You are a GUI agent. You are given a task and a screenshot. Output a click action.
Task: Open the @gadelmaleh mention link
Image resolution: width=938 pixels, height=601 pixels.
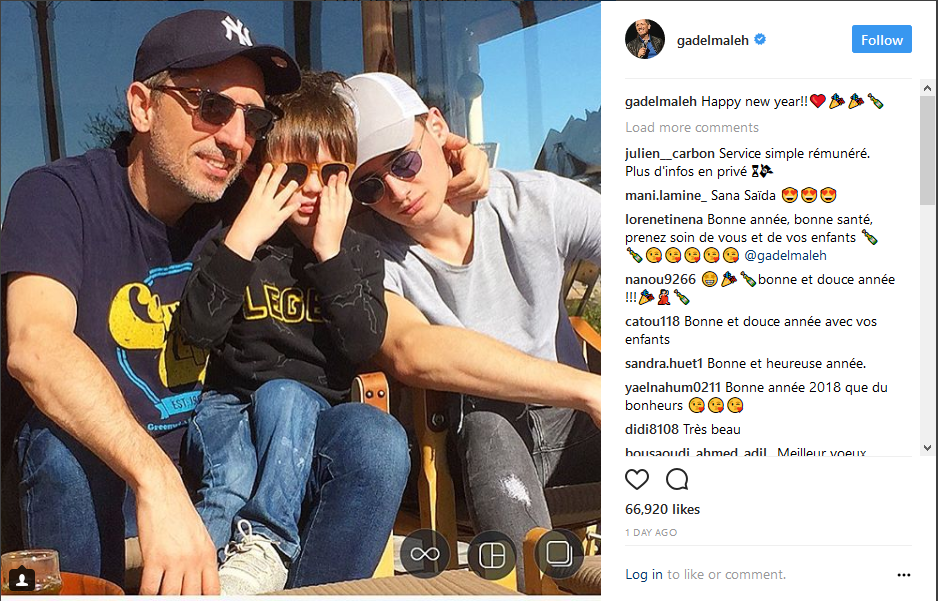click(x=785, y=255)
